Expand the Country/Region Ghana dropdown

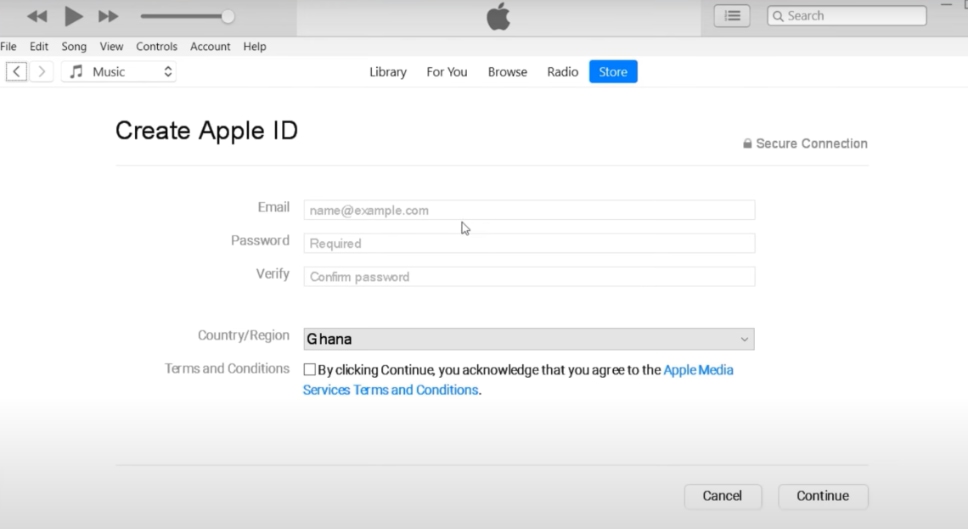click(529, 339)
